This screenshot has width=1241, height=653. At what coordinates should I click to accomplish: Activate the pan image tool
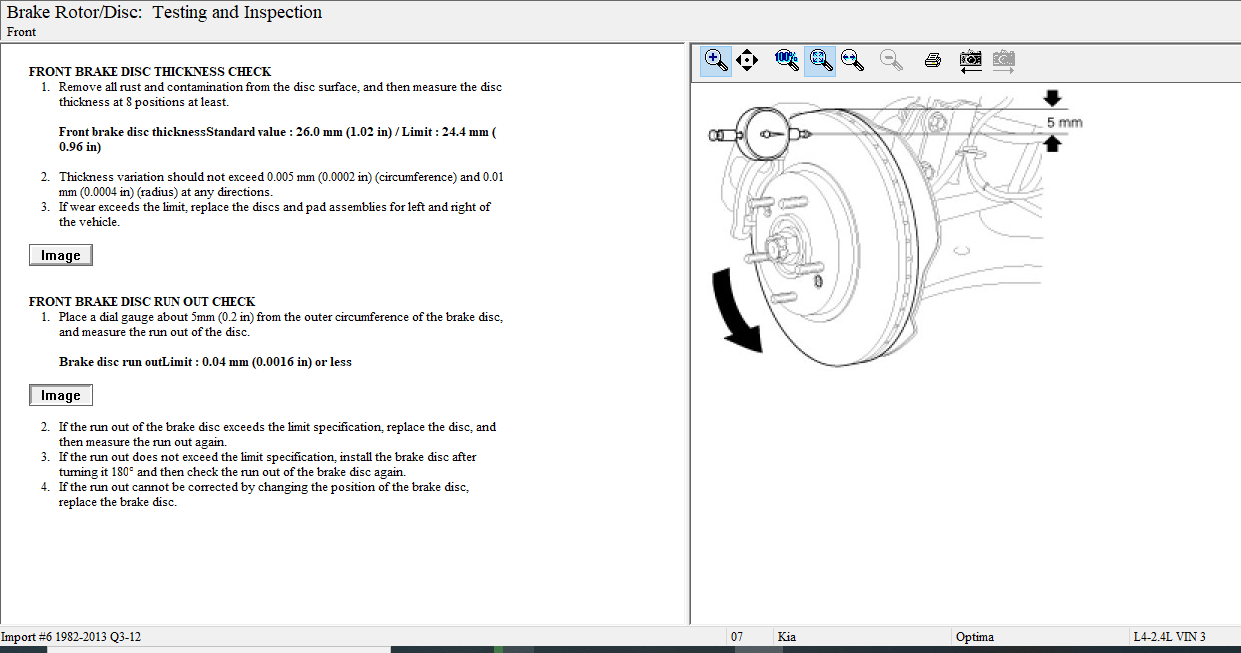tap(747, 60)
